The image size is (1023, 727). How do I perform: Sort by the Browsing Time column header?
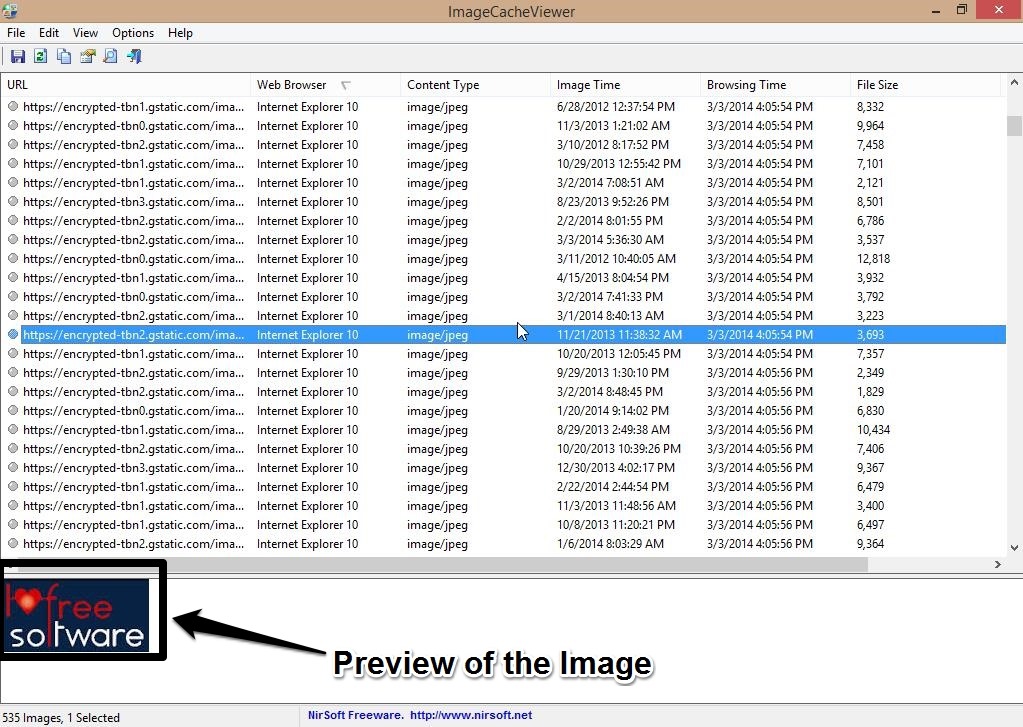(x=775, y=85)
